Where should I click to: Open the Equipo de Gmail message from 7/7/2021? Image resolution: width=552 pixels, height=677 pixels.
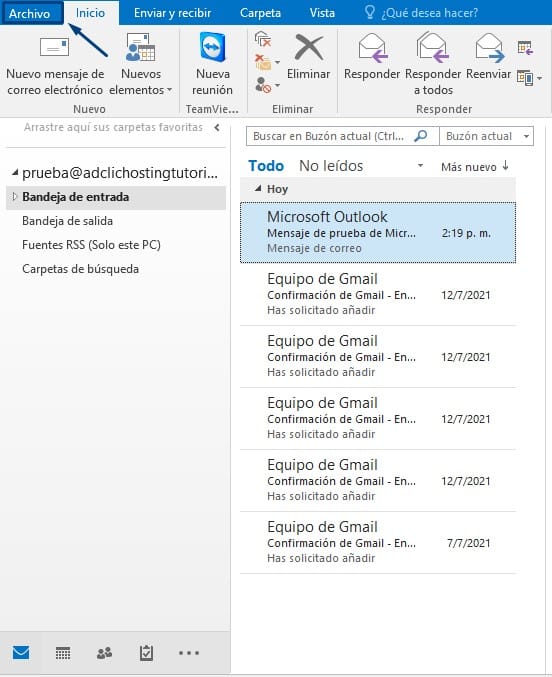point(378,543)
